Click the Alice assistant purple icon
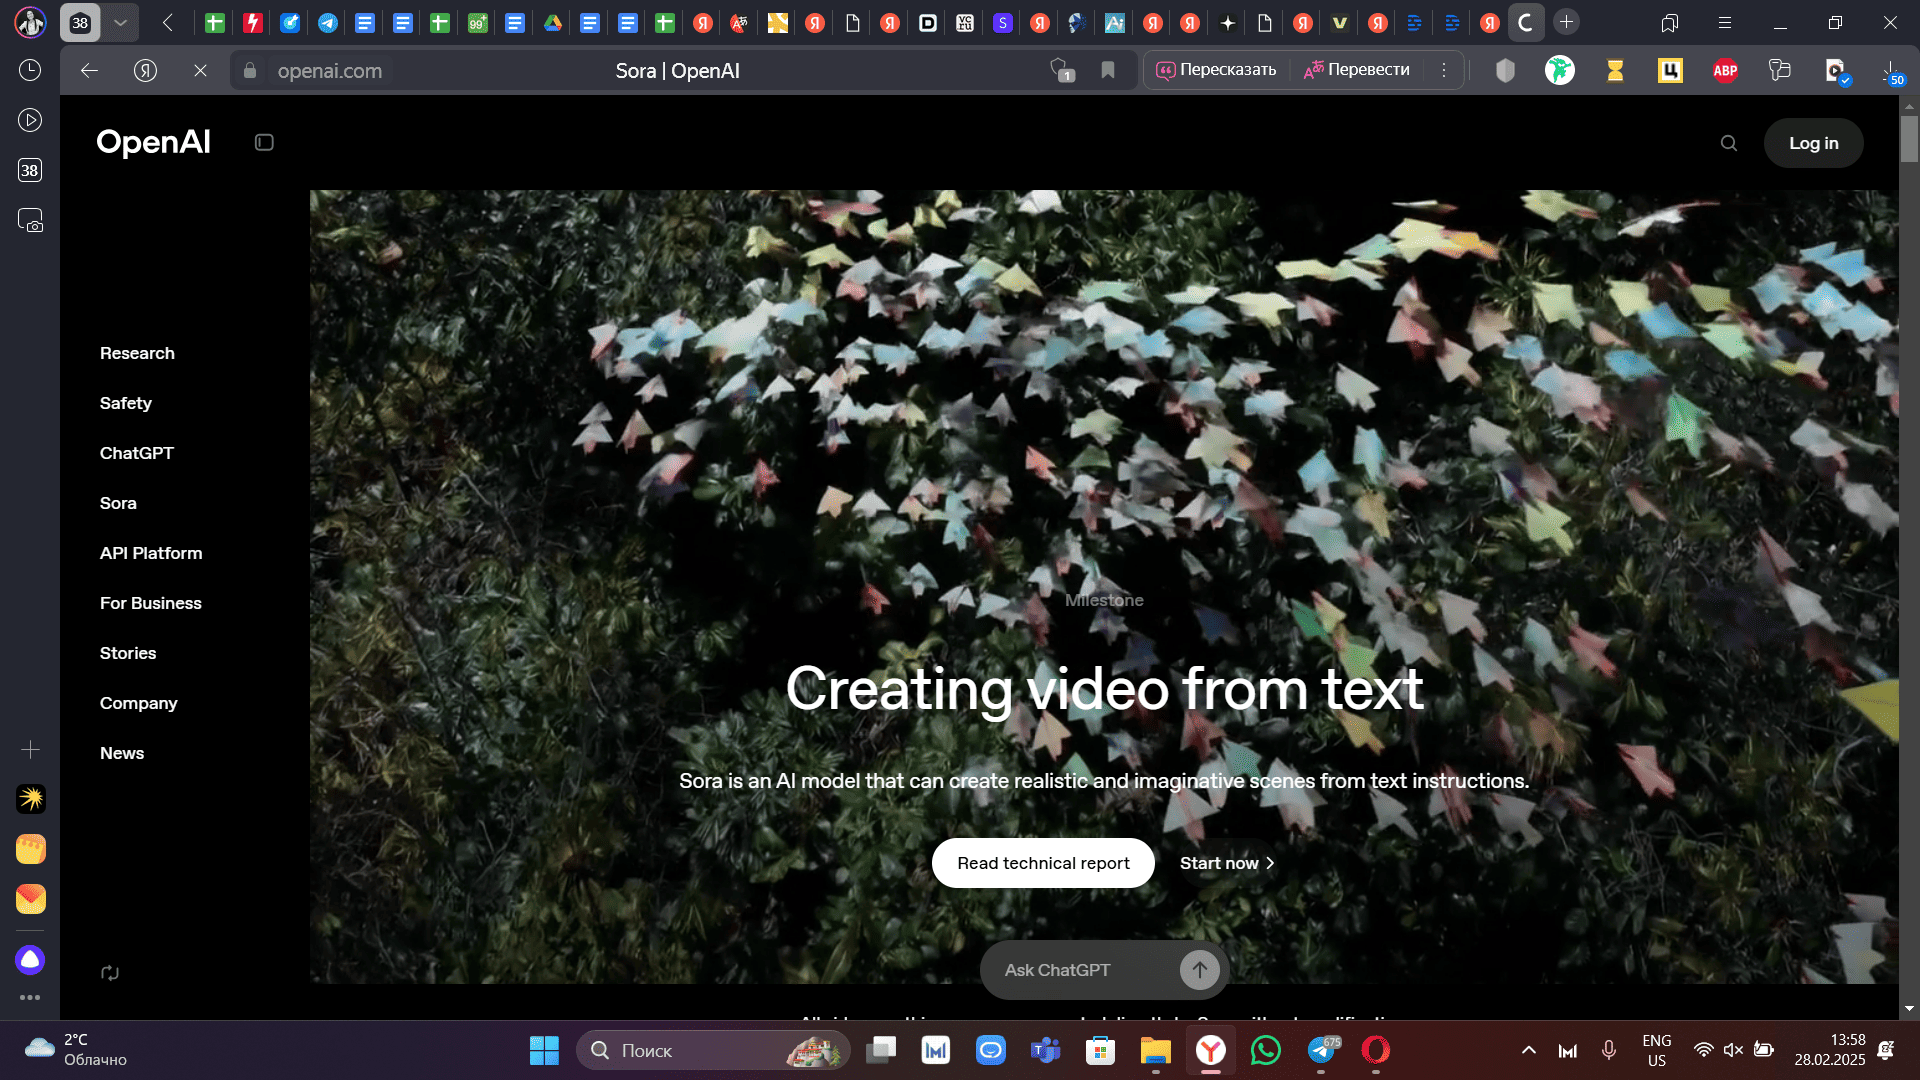Image resolution: width=1920 pixels, height=1080 pixels. pyautogui.click(x=30, y=960)
